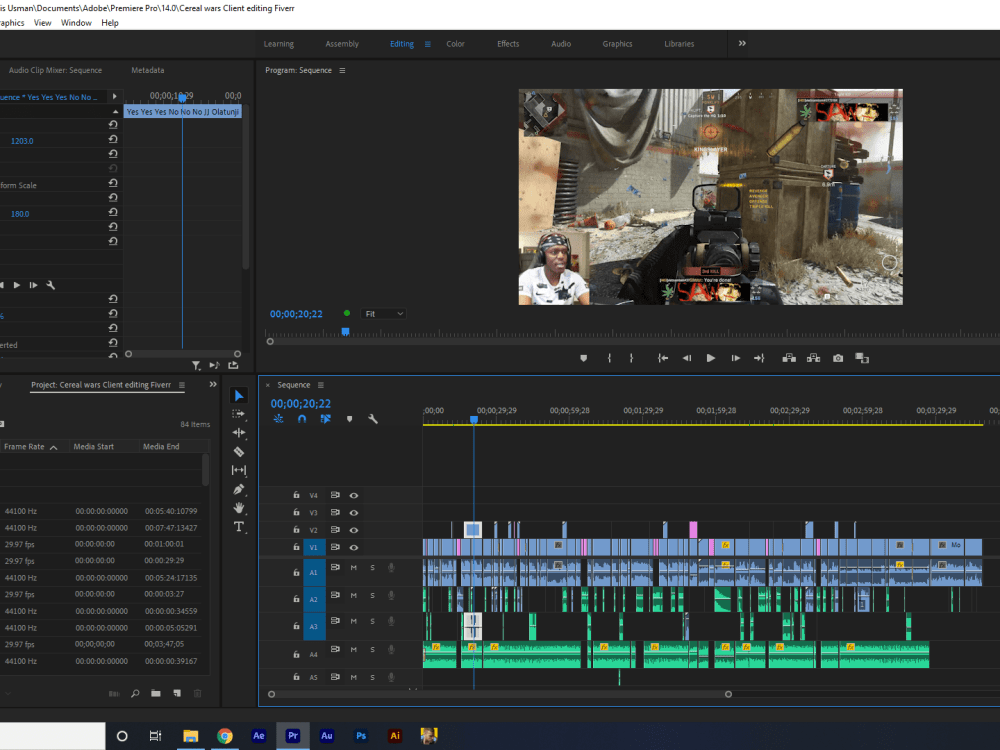
Task: Click timeline horizontal zoom scrollbar handle
Action: click(x=728, y=694)
